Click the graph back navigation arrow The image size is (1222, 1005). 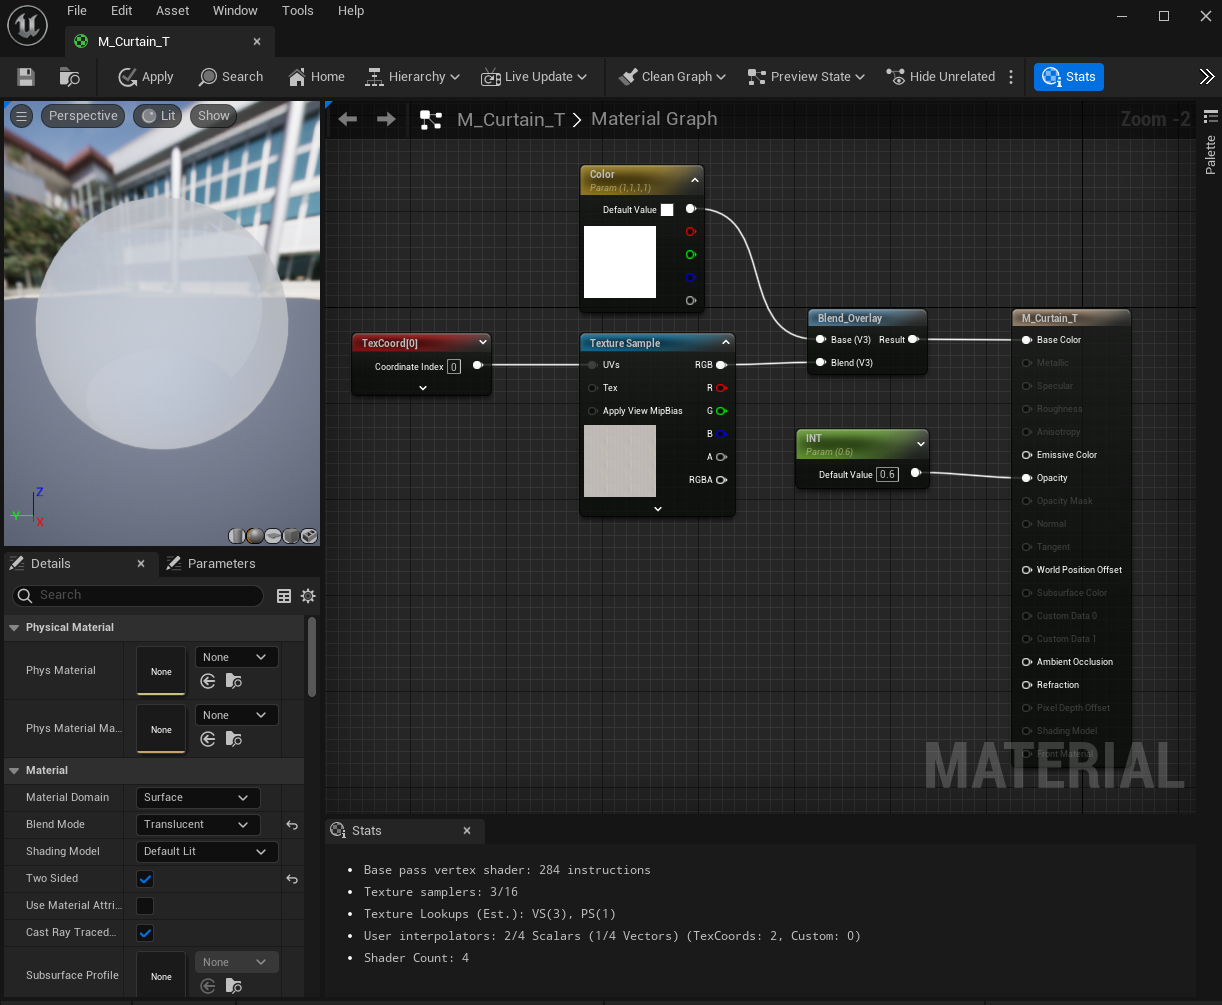347,119
